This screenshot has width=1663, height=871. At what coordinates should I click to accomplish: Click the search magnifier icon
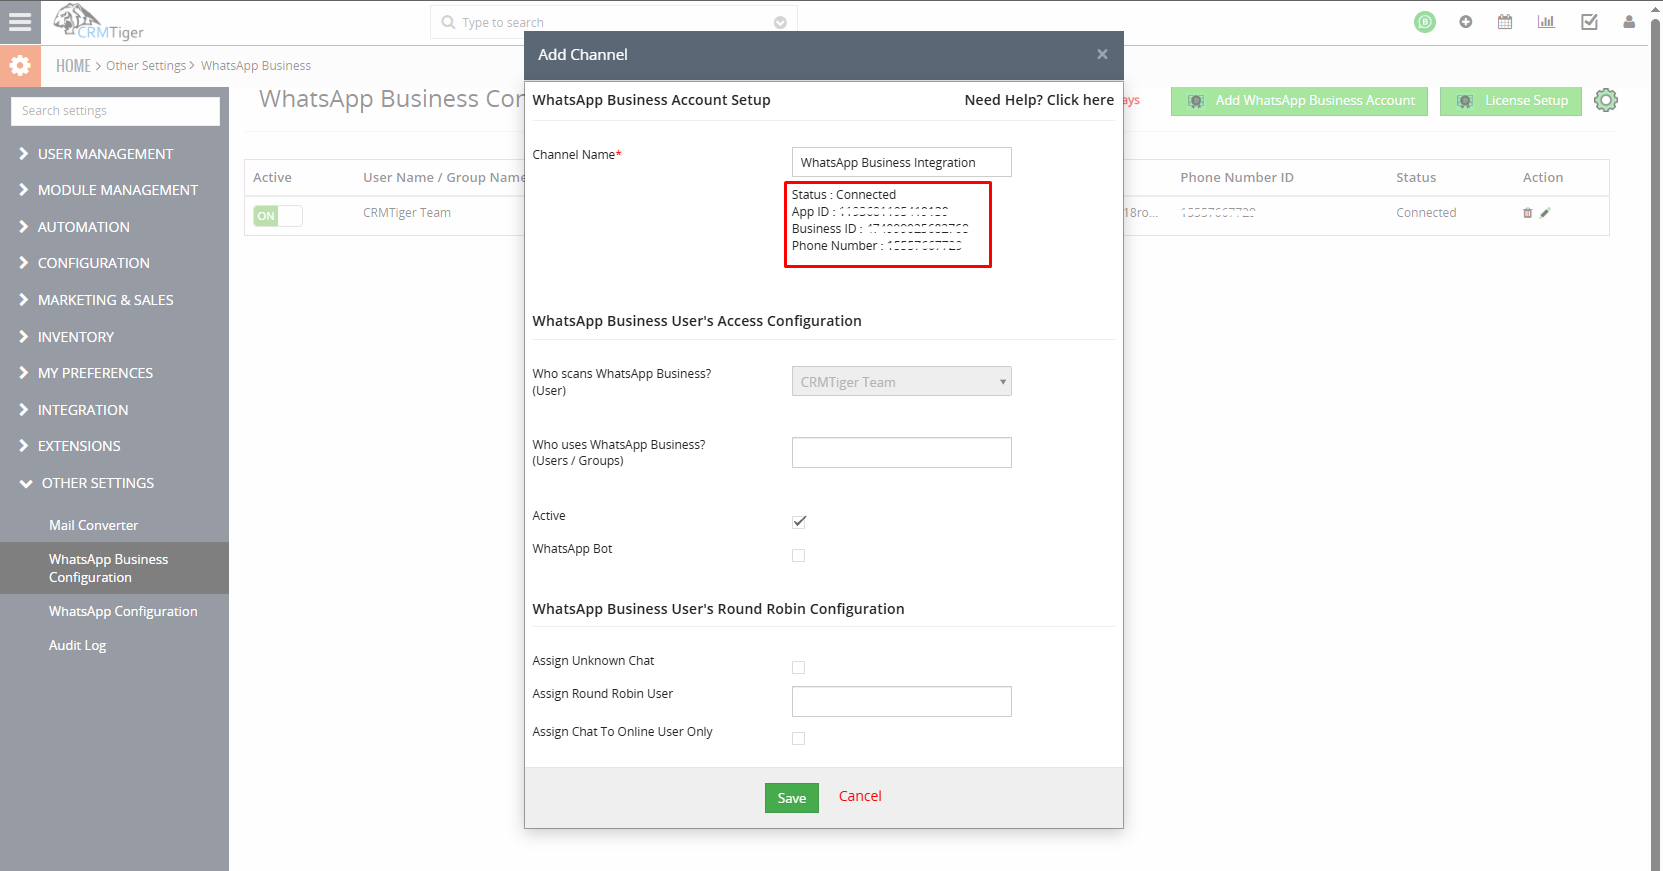click(x=448, y=22)
